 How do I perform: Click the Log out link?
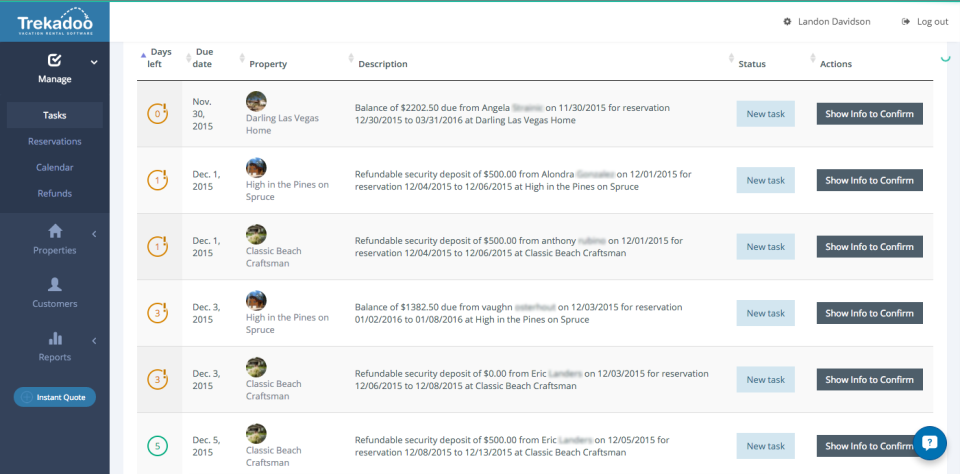pos(932,21)
